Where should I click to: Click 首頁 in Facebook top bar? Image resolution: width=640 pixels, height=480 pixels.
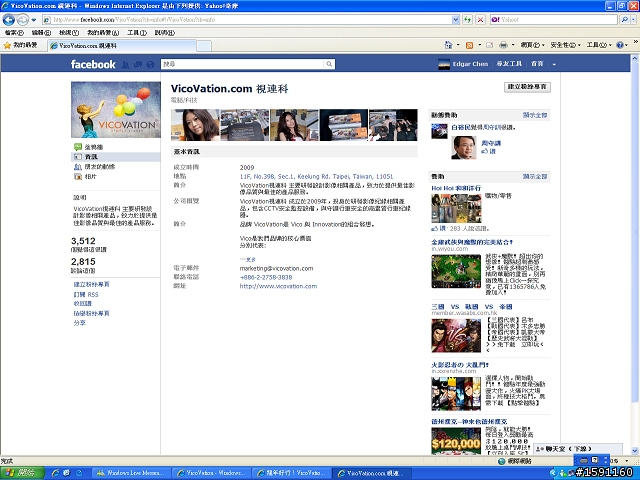(537, 64)
